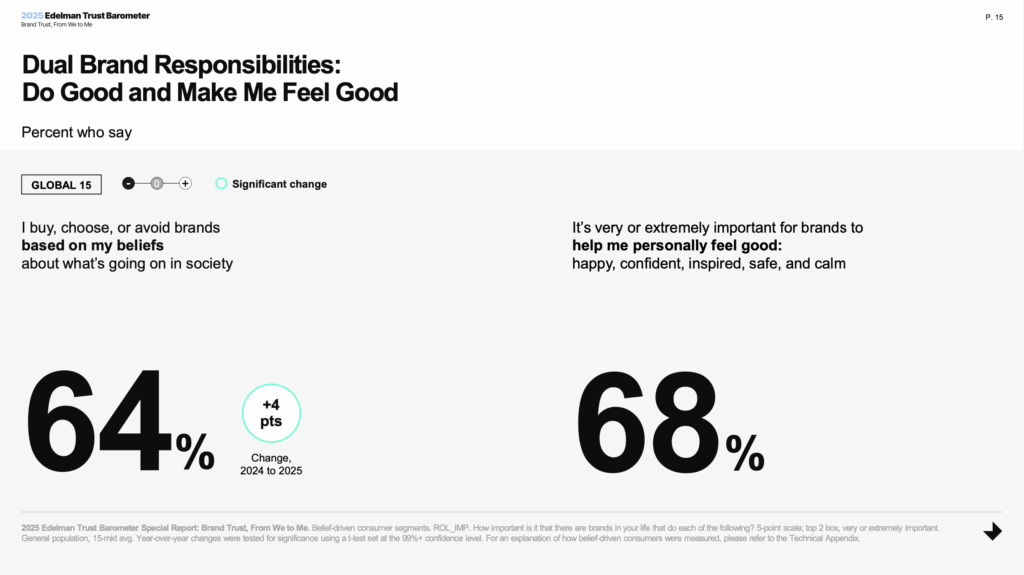Screen dimensions: 1024x575
Task: Click the 'Change, 2024 to 2025' caption
Action: pyautogui.click(x=271, y=464)
